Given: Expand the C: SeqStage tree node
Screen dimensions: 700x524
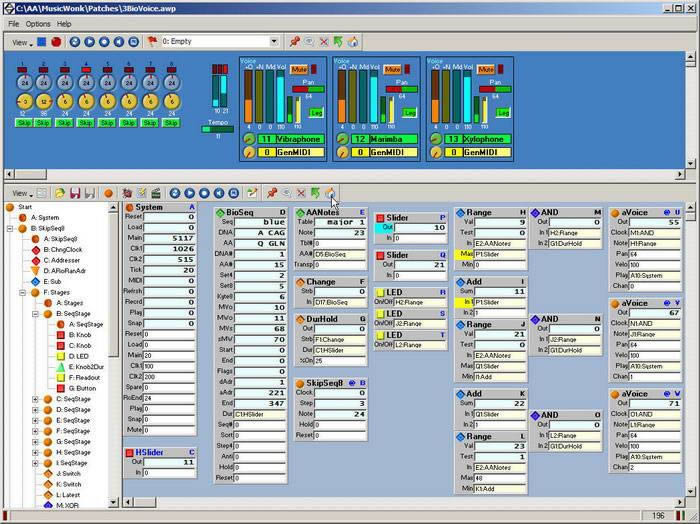Looking at the screenshot, I should (35, 399).
